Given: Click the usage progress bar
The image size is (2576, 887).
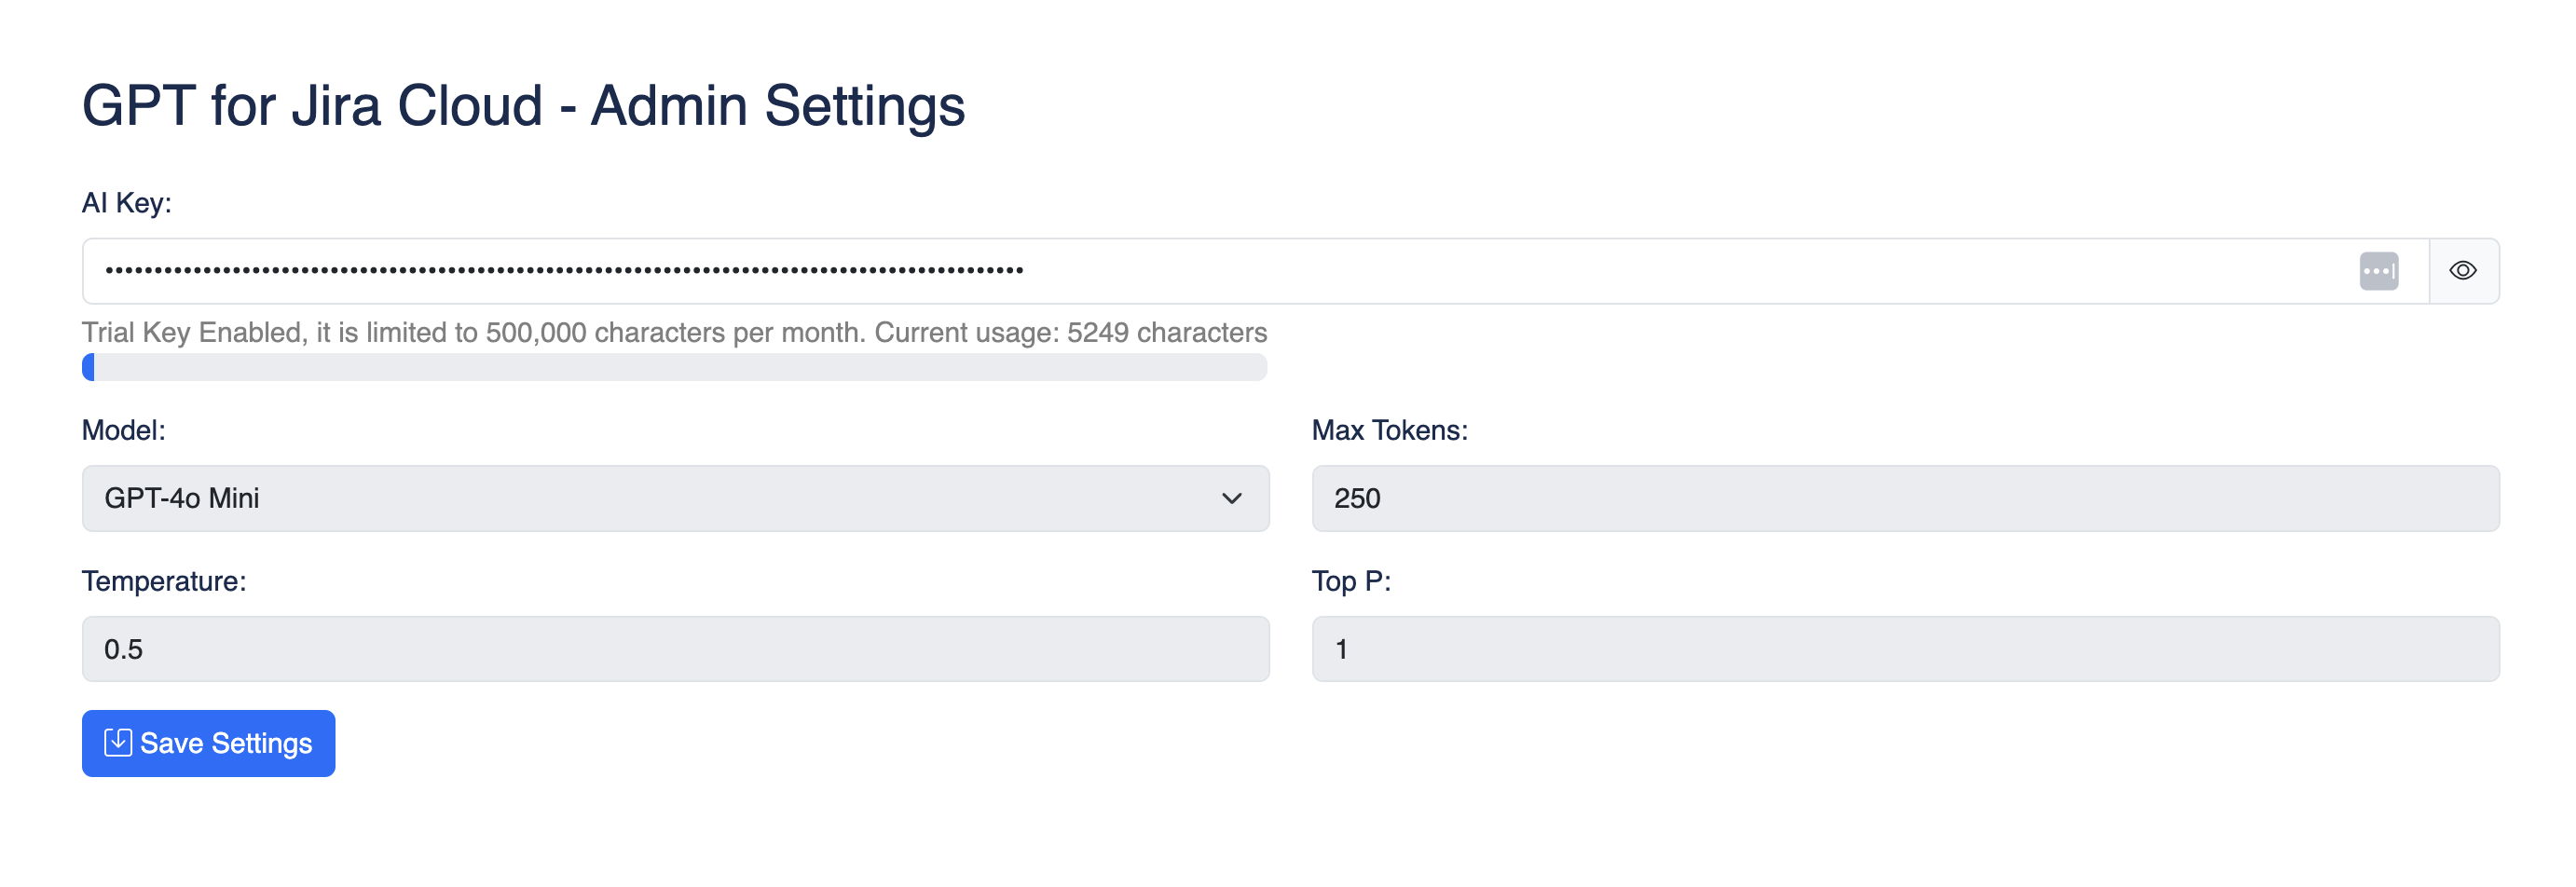Looking at the screenshot, I should click(x=675, y=369).
